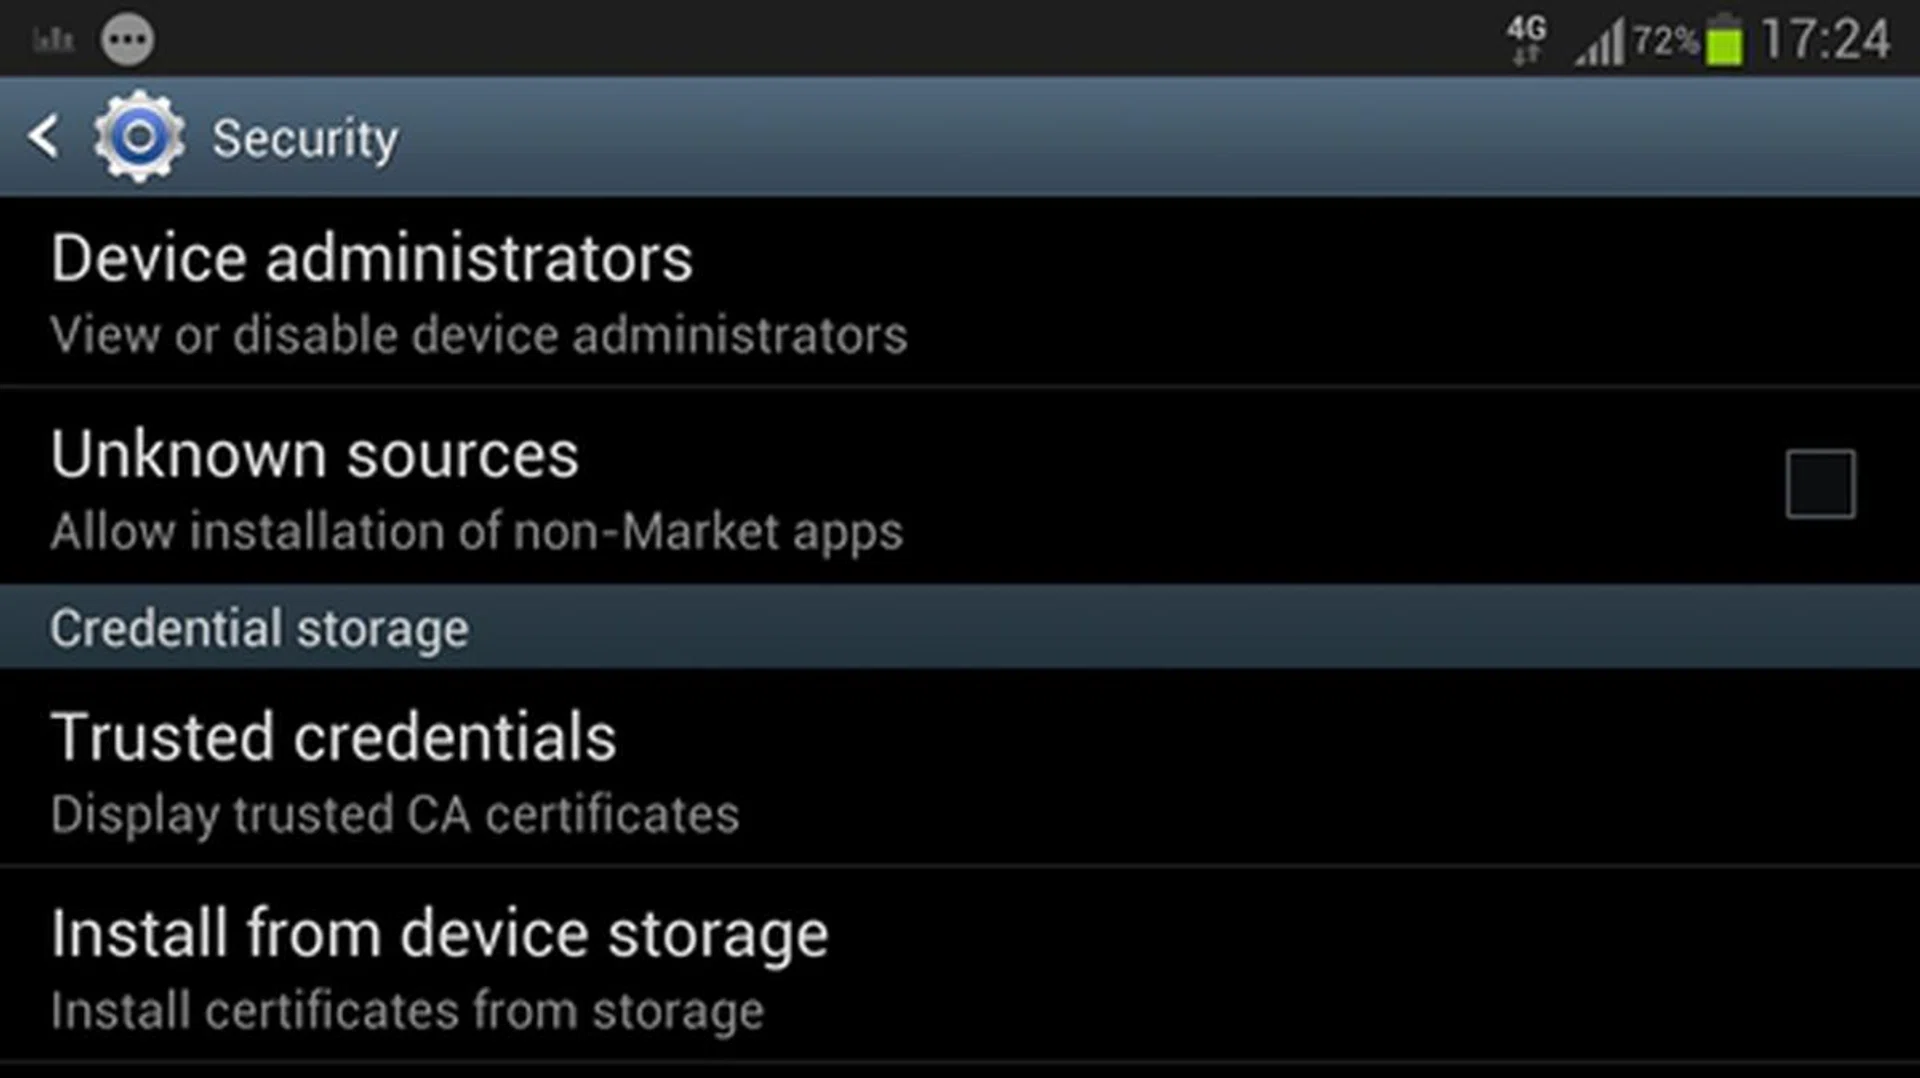
Task: Tap the 17:24 clock
Action: pyautogui.click(x=1825, y=40)
